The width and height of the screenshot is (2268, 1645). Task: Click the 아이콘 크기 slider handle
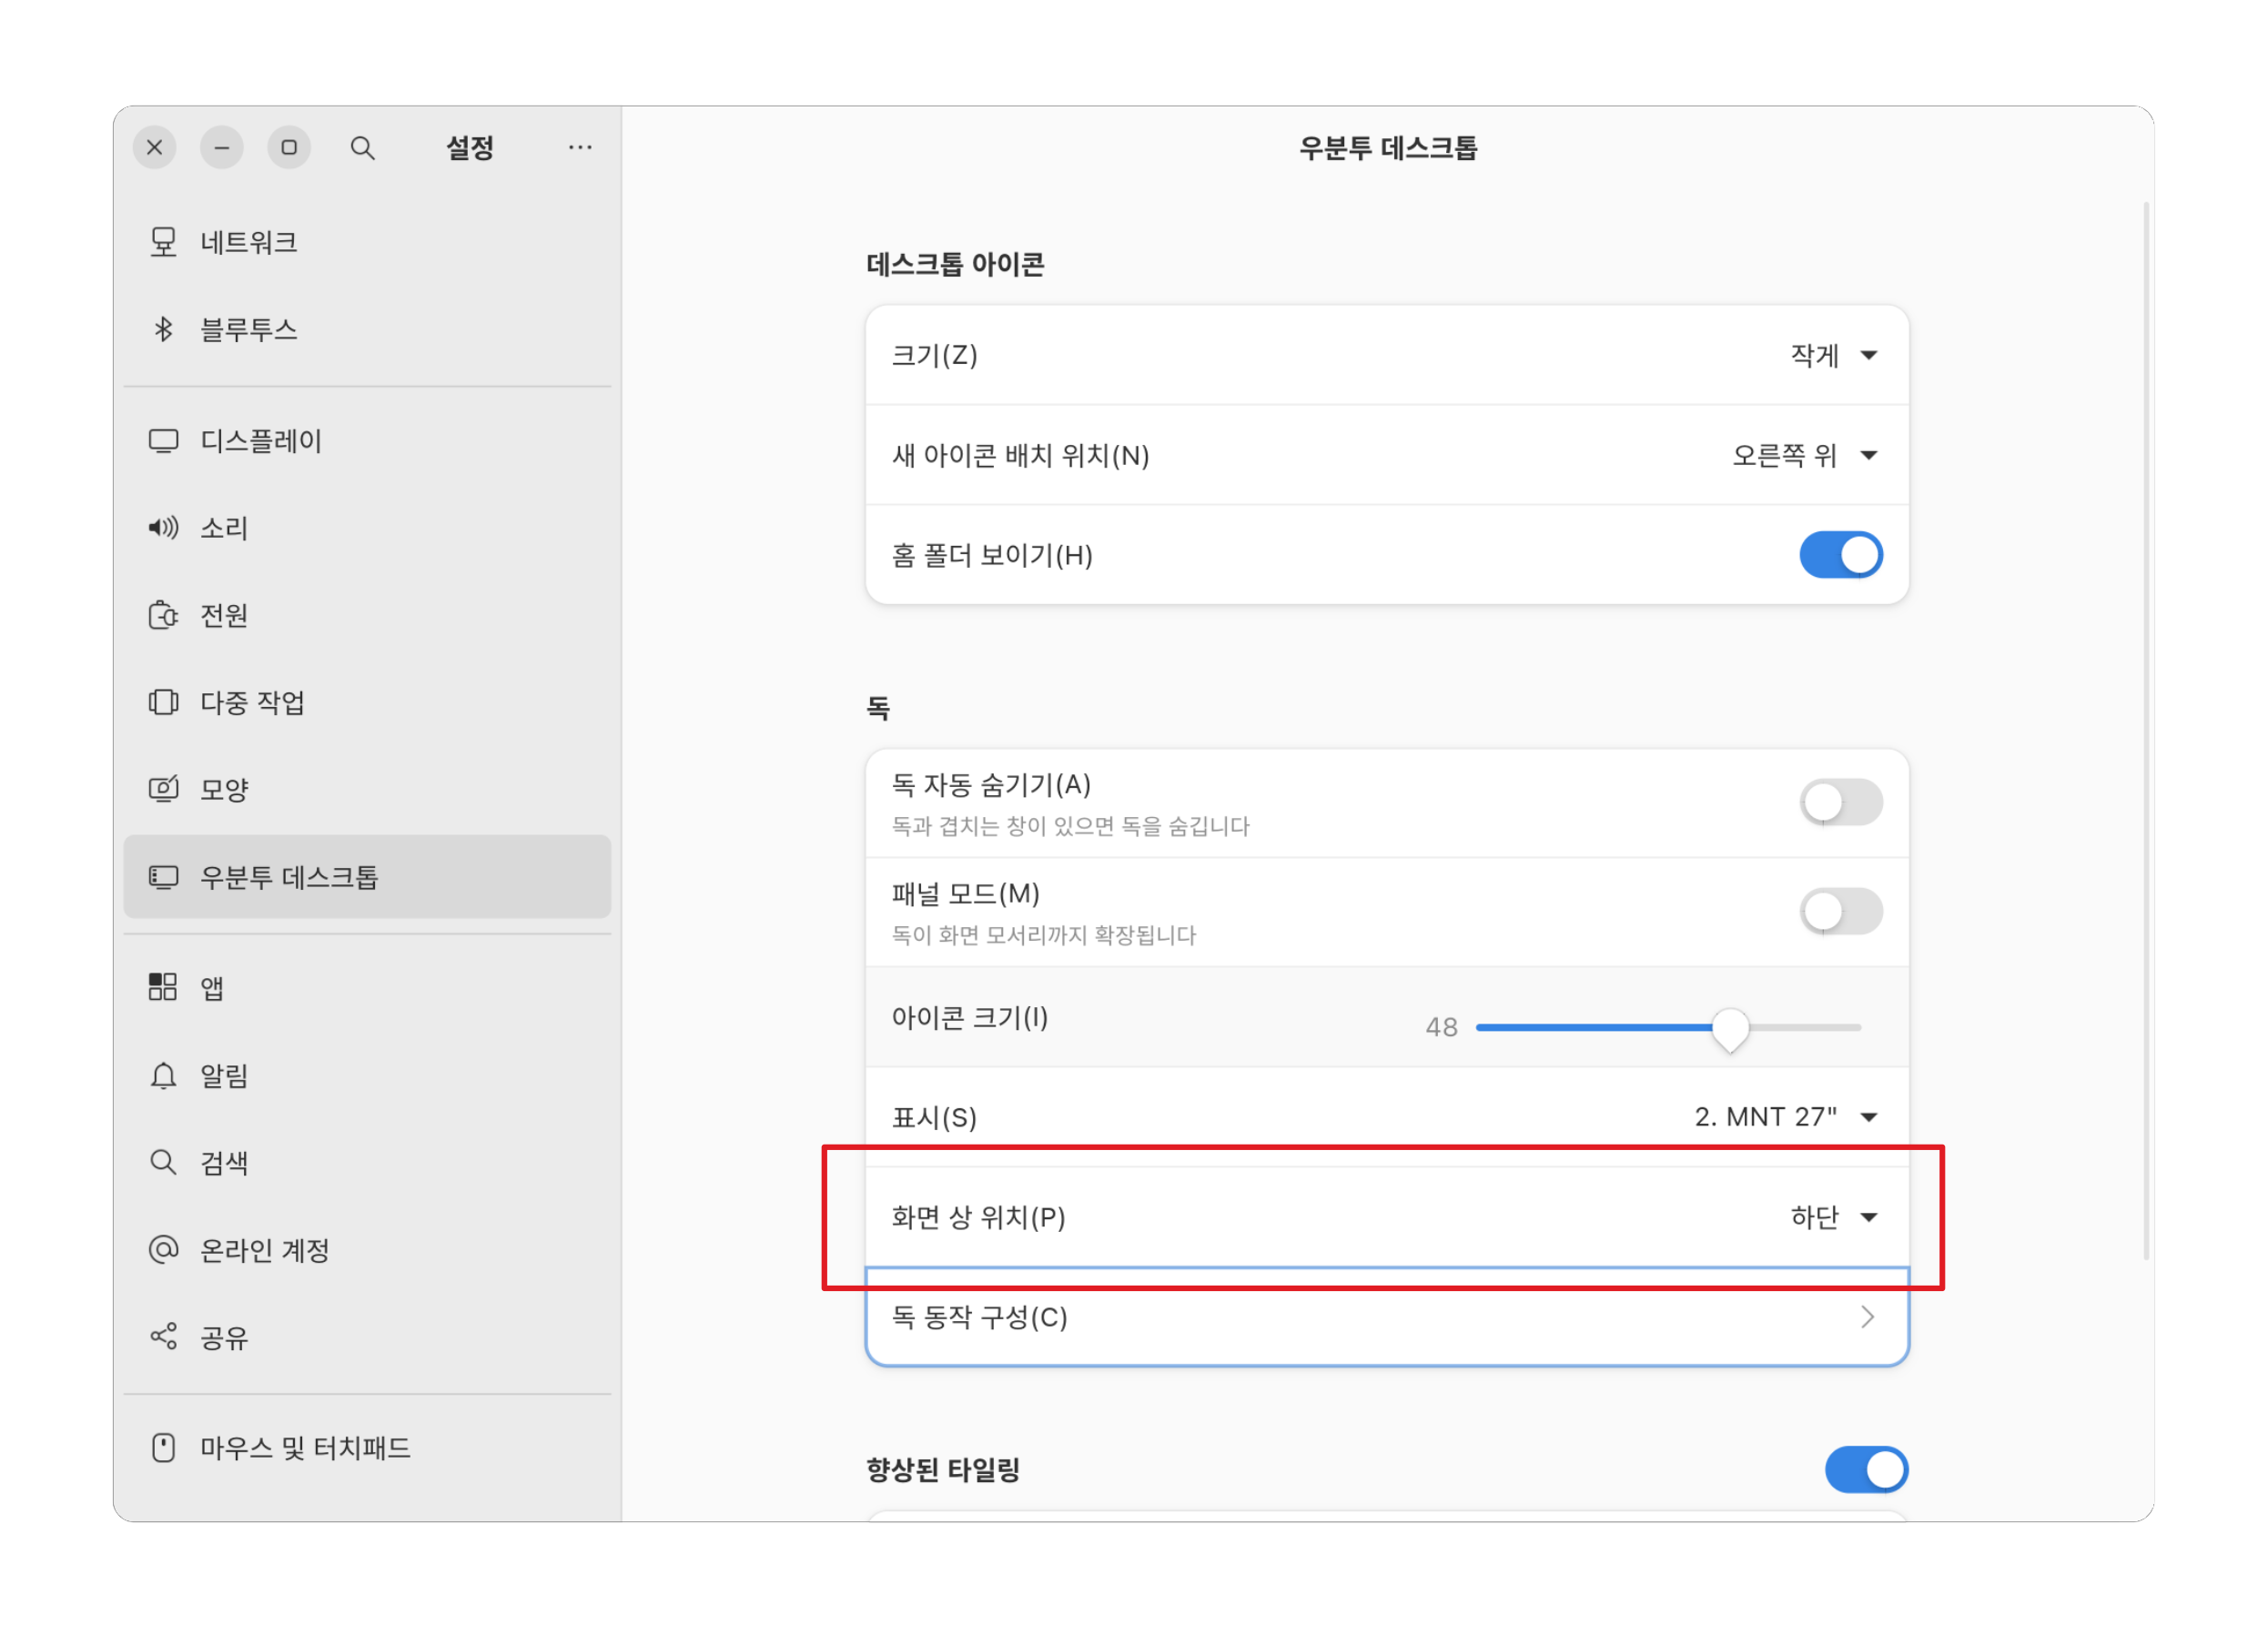tap(1730, 1028)
